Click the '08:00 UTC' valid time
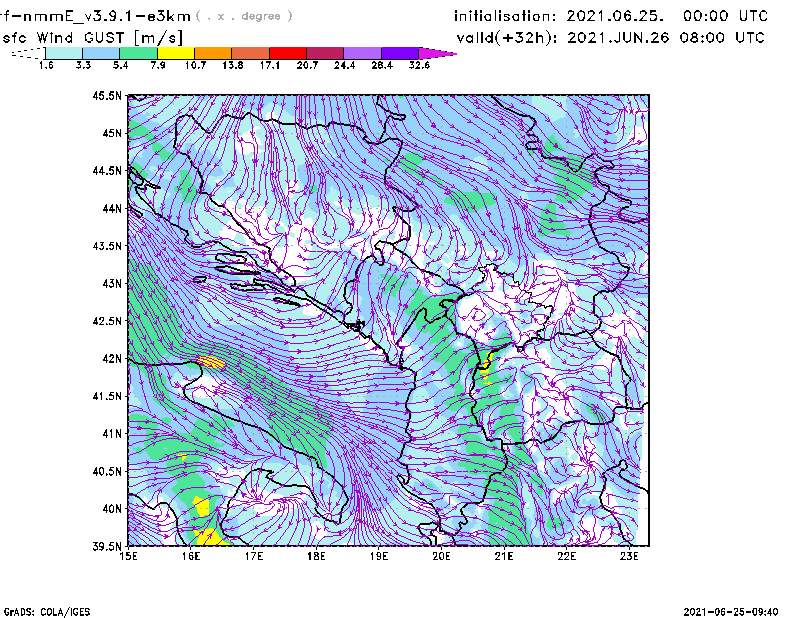Screen dimensions: 800x618 [x=722, y=38]
